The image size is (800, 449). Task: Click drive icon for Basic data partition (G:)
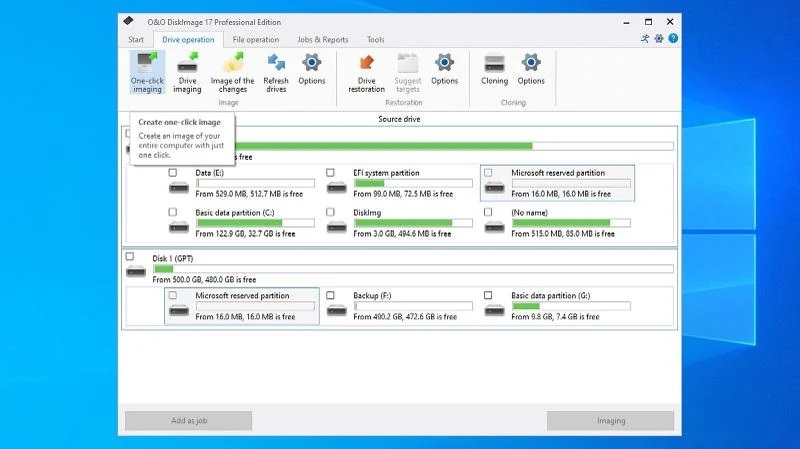coord(494,310)
